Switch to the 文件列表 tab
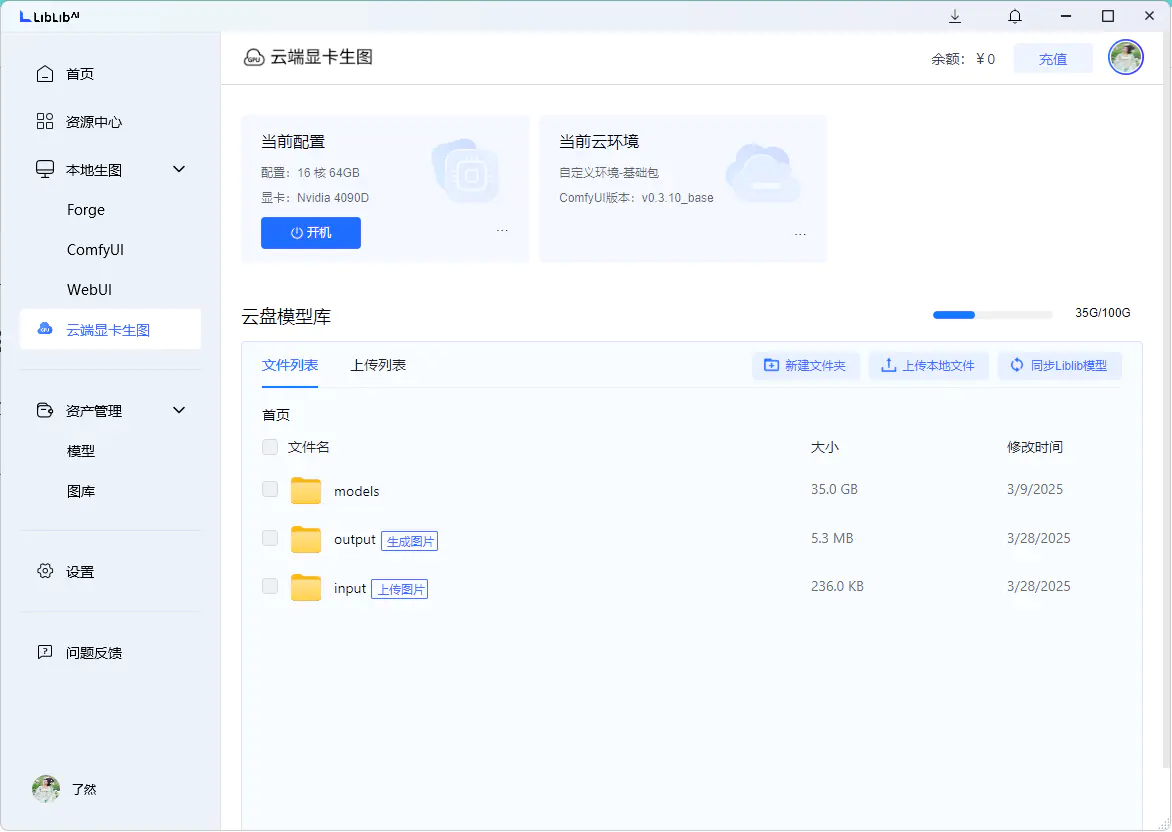The height and width of the screenshot is (832, 1172). pos(290,365)
